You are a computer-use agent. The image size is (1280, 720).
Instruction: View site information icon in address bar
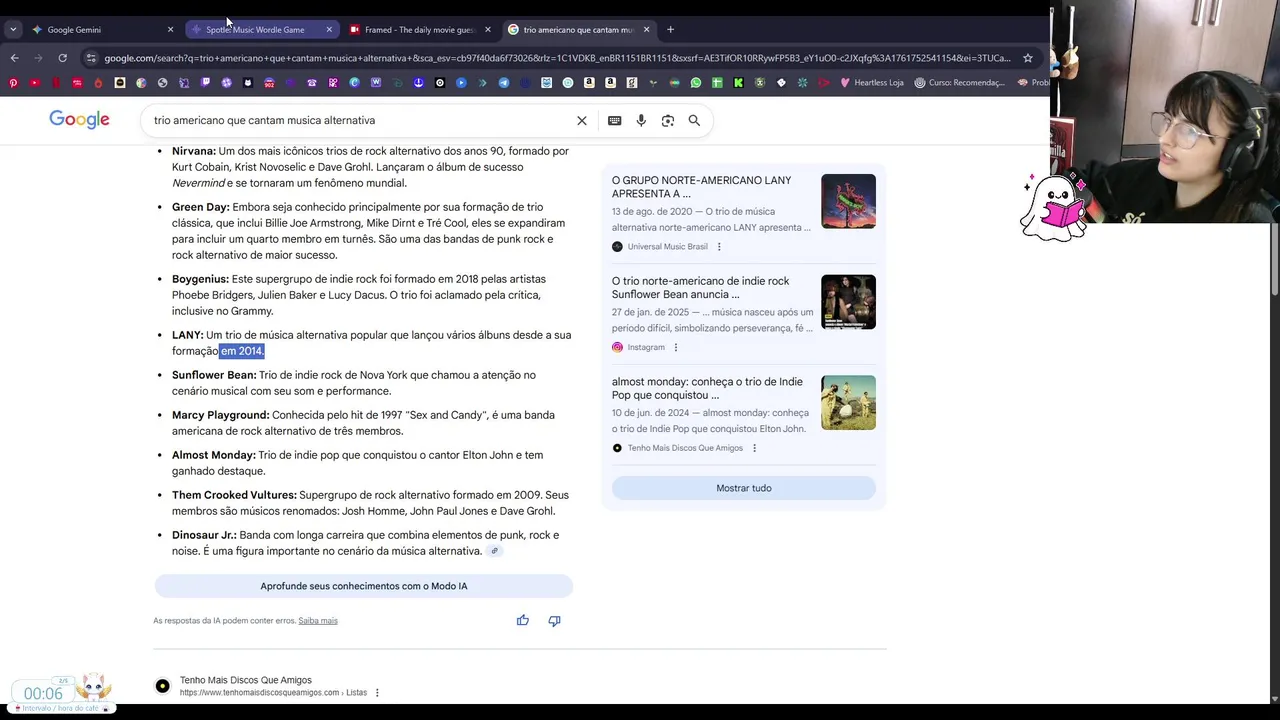pos(92,58)
